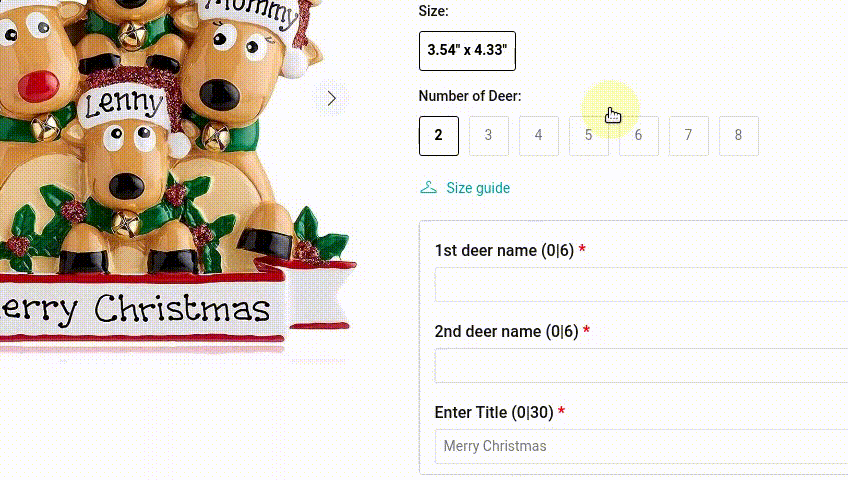Click the '2nd deer name (0|6)' label
This screenshot has height=480, width=848.
click(506, 331)
